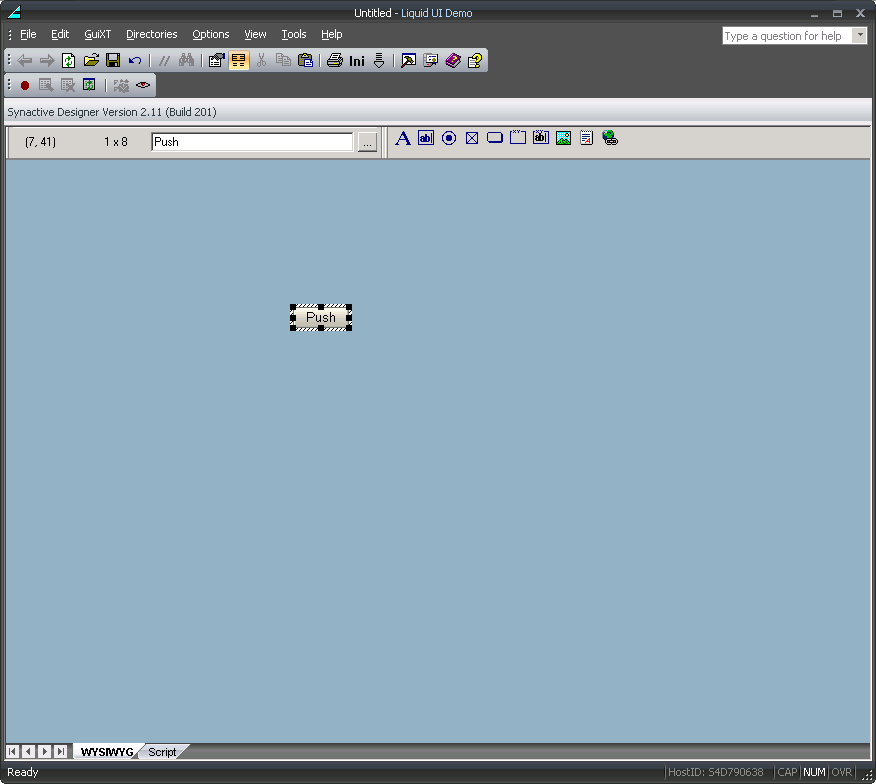Click the Open folder icon
This screenshot has width=876, height=784.
(91, 61)
